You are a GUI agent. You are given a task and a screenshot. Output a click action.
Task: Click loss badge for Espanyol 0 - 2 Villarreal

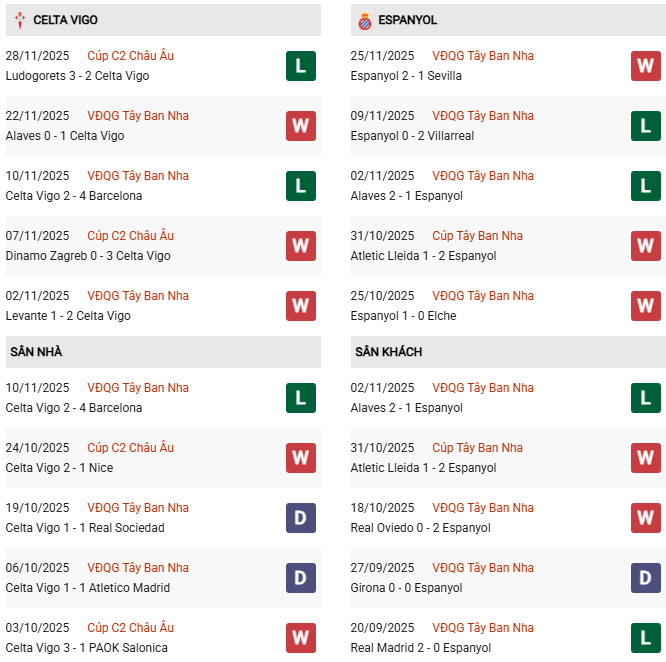[x=645, y=126]
